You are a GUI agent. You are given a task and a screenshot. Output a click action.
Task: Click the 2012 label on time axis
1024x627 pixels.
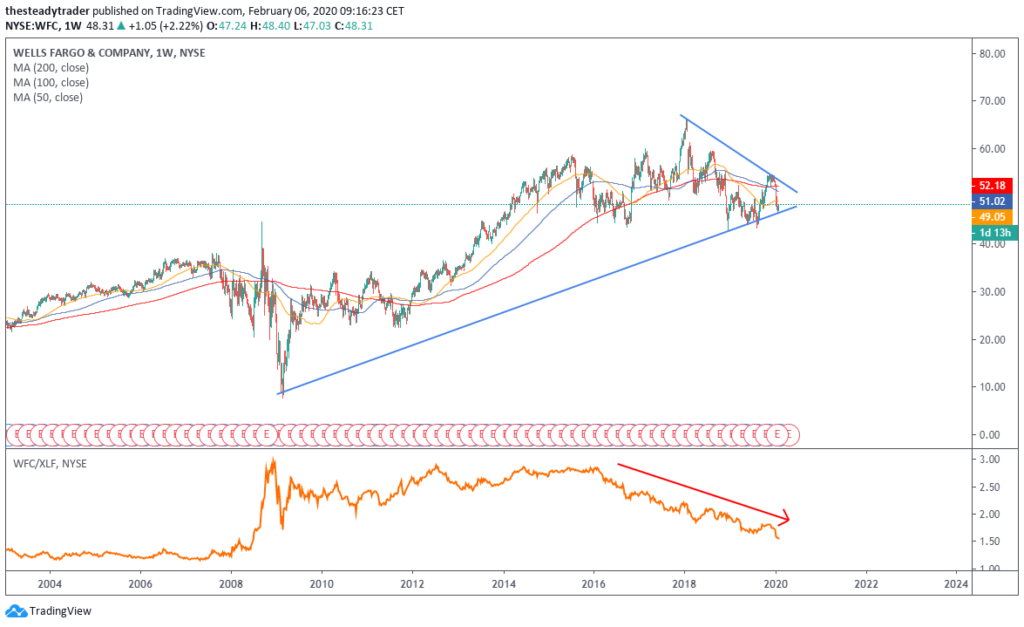[x=412, y=584]
